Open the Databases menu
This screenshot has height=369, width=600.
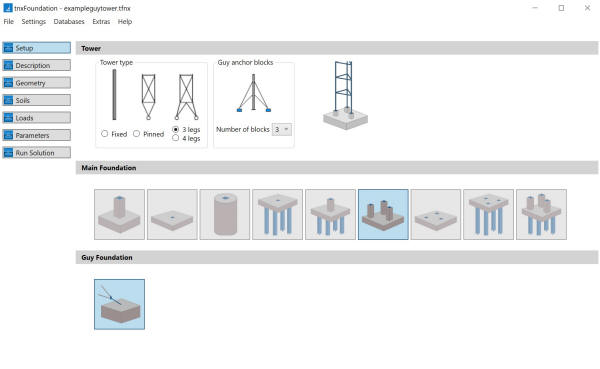[x=69, y=22]
